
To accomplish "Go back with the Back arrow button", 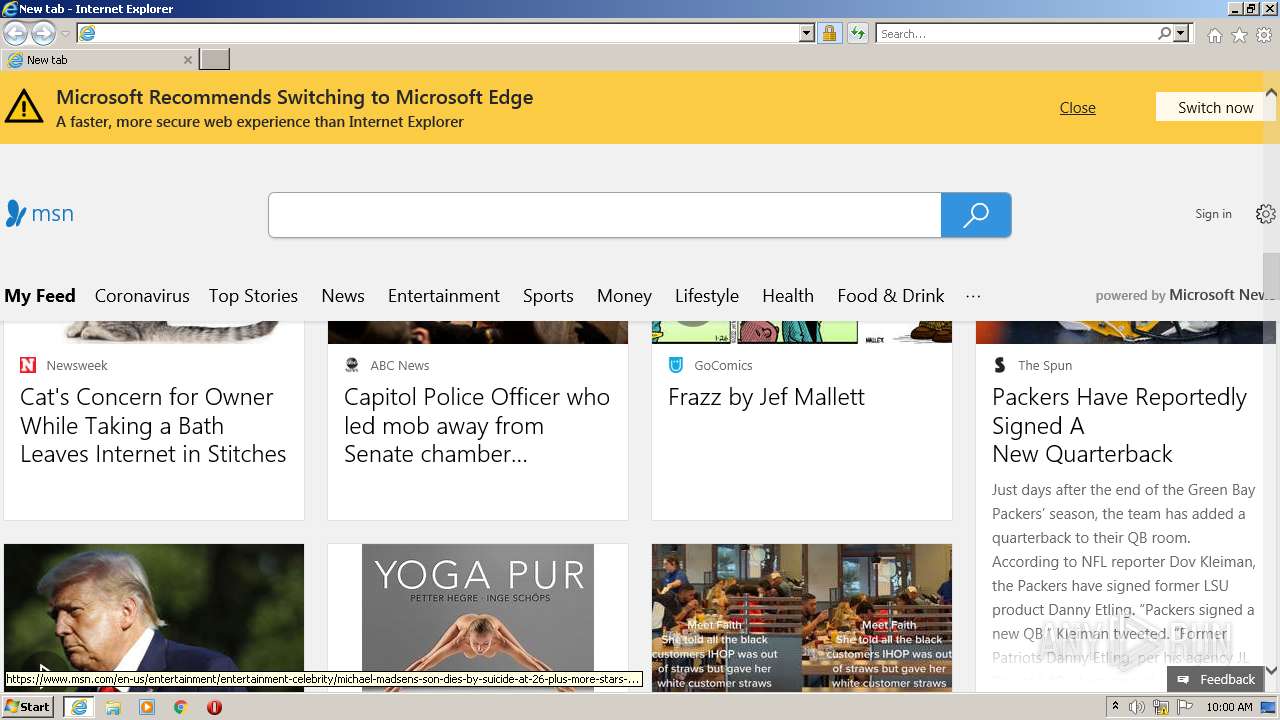I will point(15,33).
